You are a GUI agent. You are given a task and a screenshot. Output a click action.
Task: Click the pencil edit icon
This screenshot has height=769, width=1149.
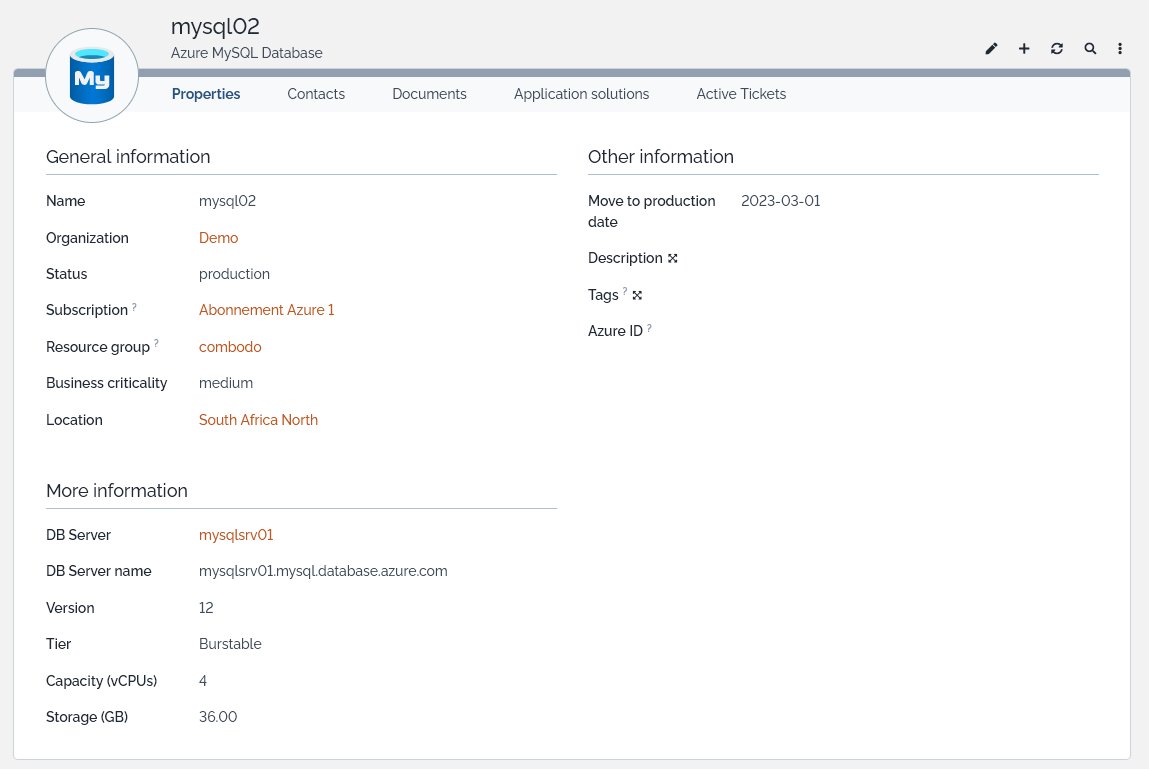pyautogui.click(x=991, y=49)
